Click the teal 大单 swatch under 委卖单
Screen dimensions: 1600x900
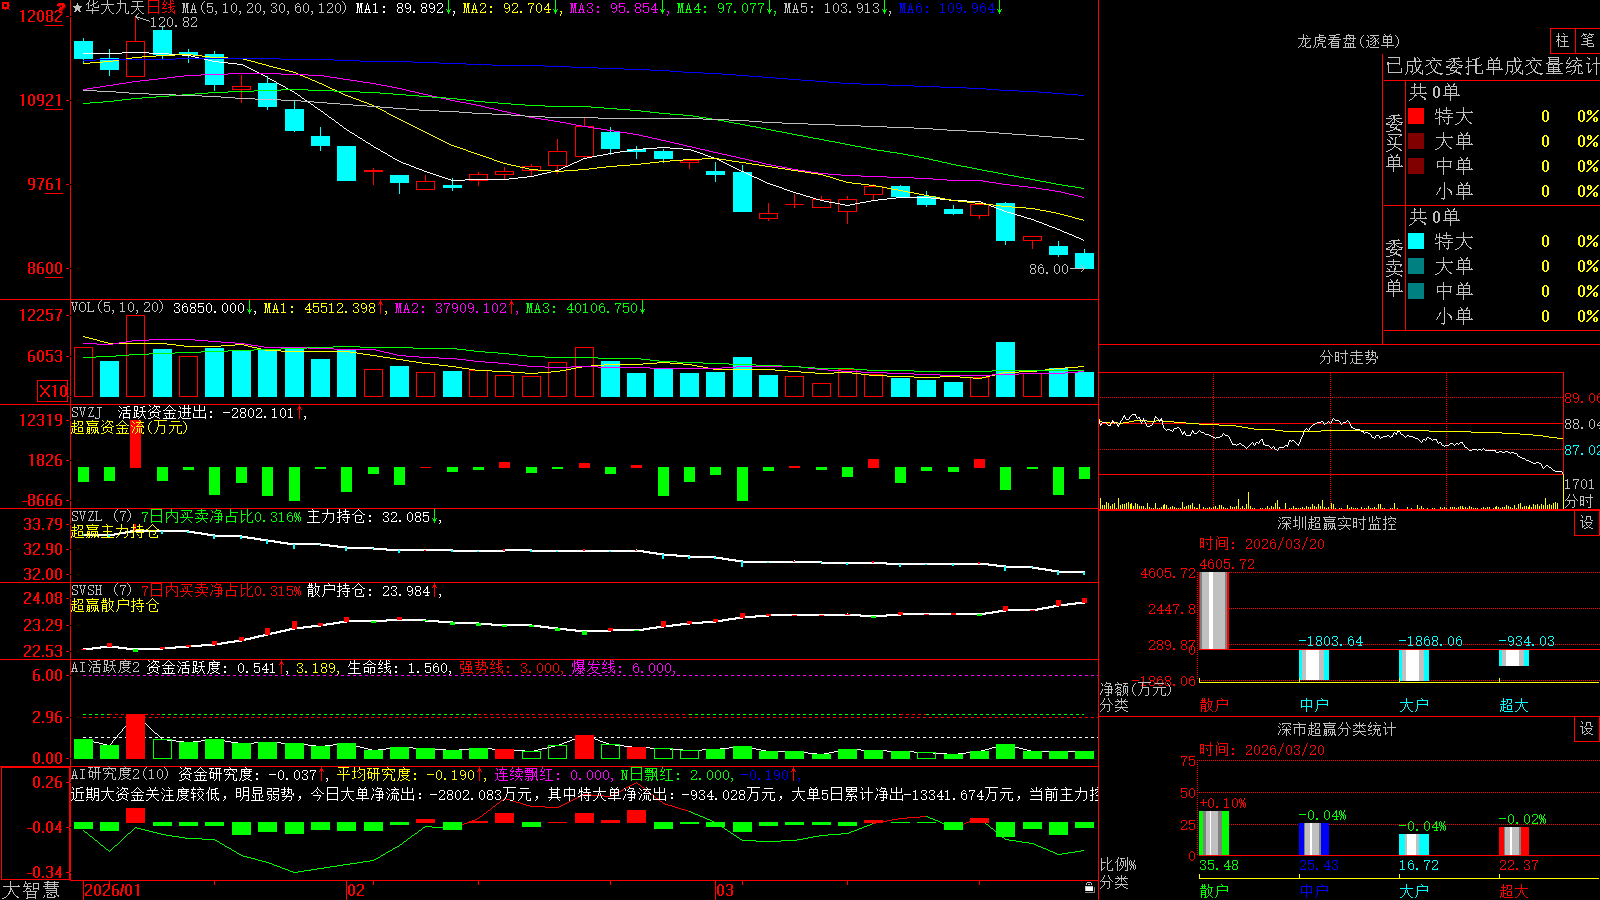pyautogui.click(x=1416, y=266)
